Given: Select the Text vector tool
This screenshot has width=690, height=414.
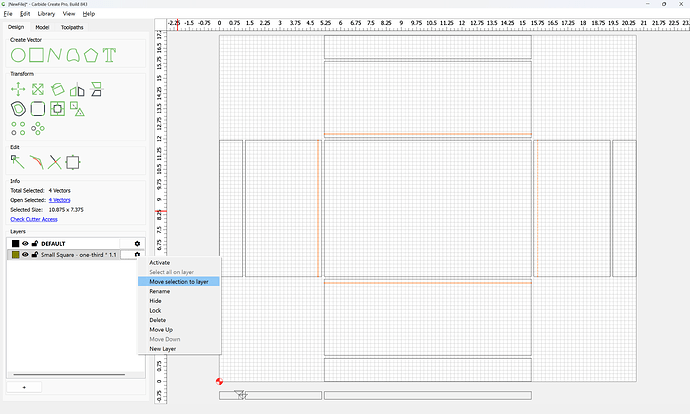Looking at the screenshot, I should pos(109,55).
